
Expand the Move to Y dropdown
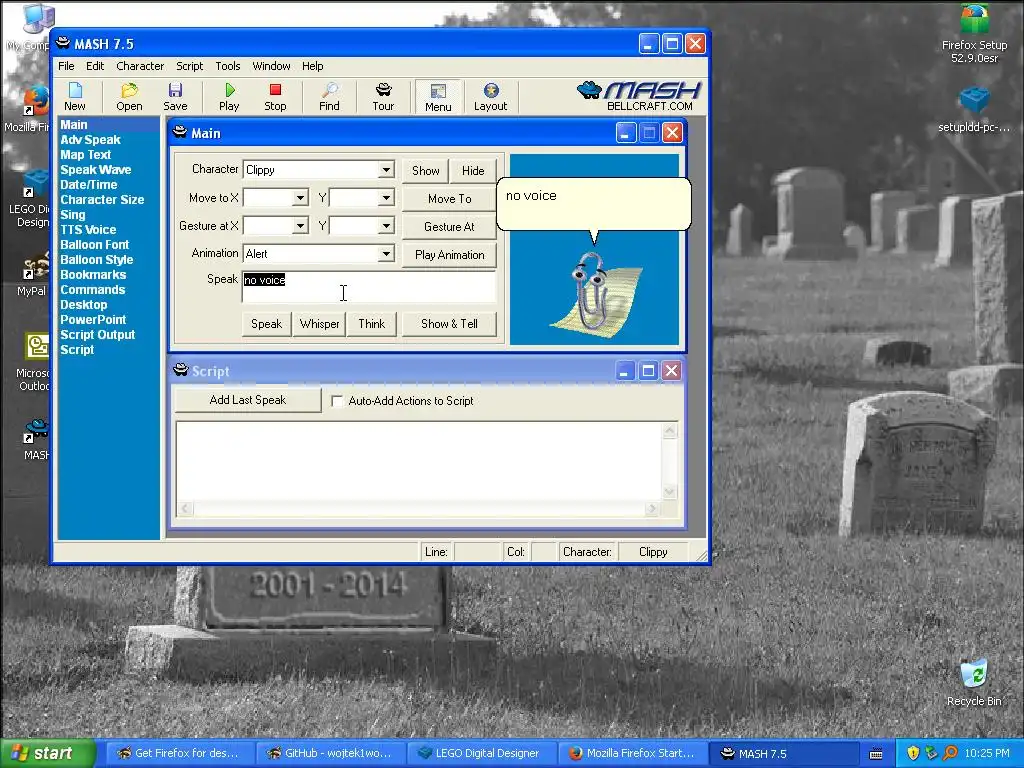coord(386,198)
